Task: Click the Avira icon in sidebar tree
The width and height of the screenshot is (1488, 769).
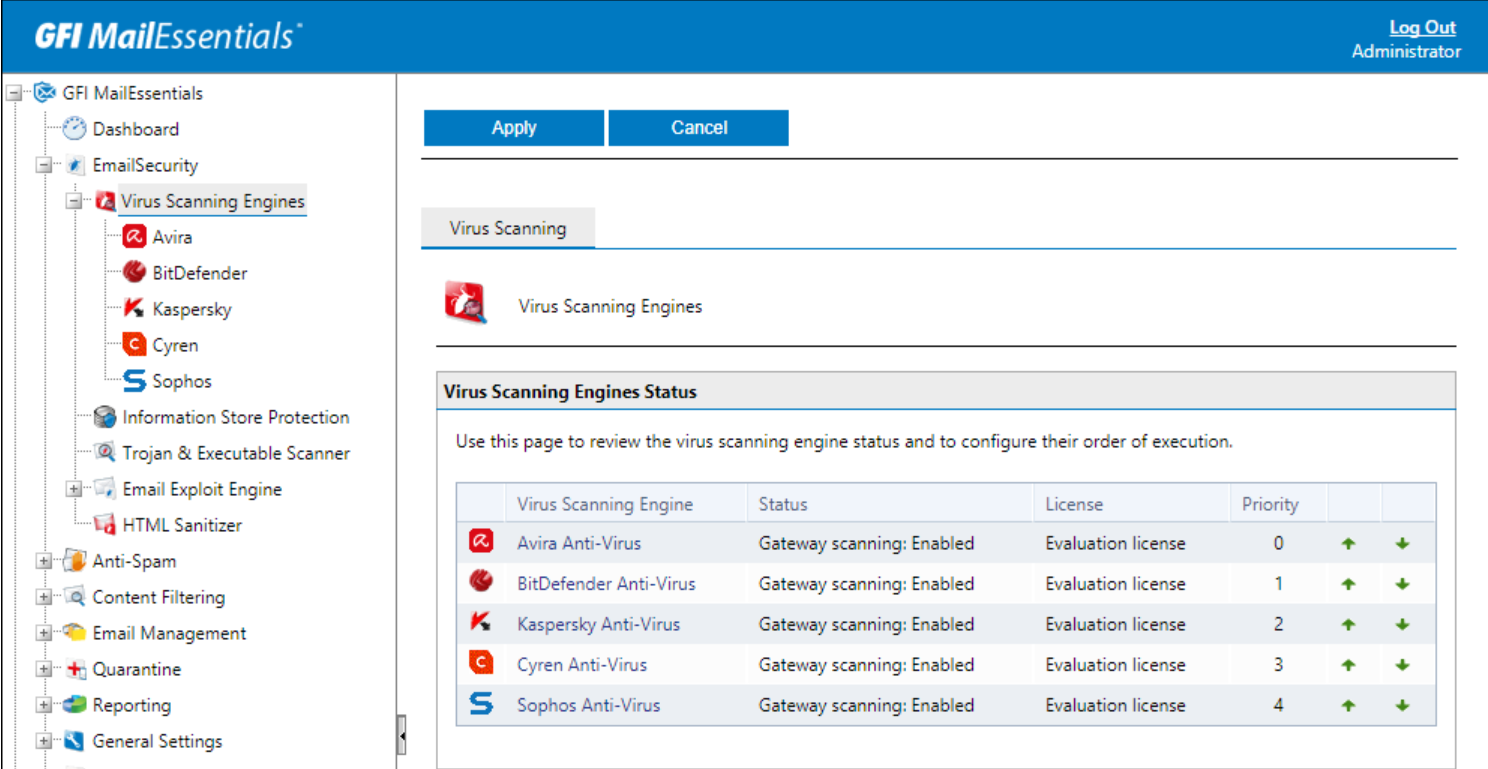Action: (134, 237)
